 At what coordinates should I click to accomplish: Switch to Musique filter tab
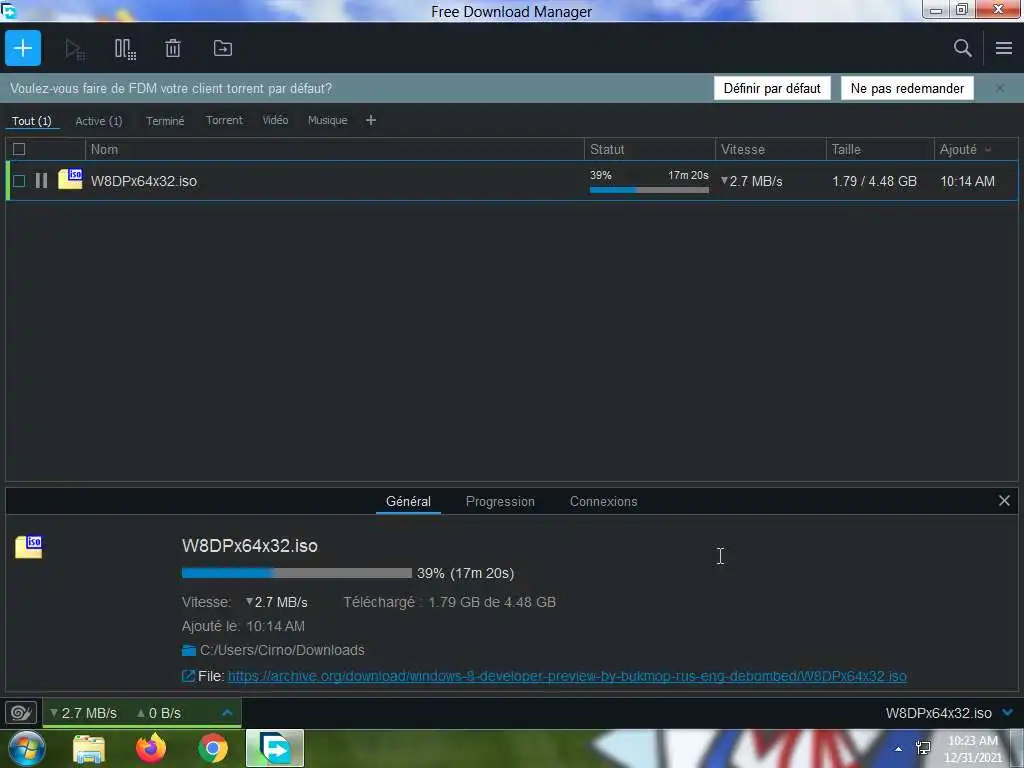coord(327,120)
